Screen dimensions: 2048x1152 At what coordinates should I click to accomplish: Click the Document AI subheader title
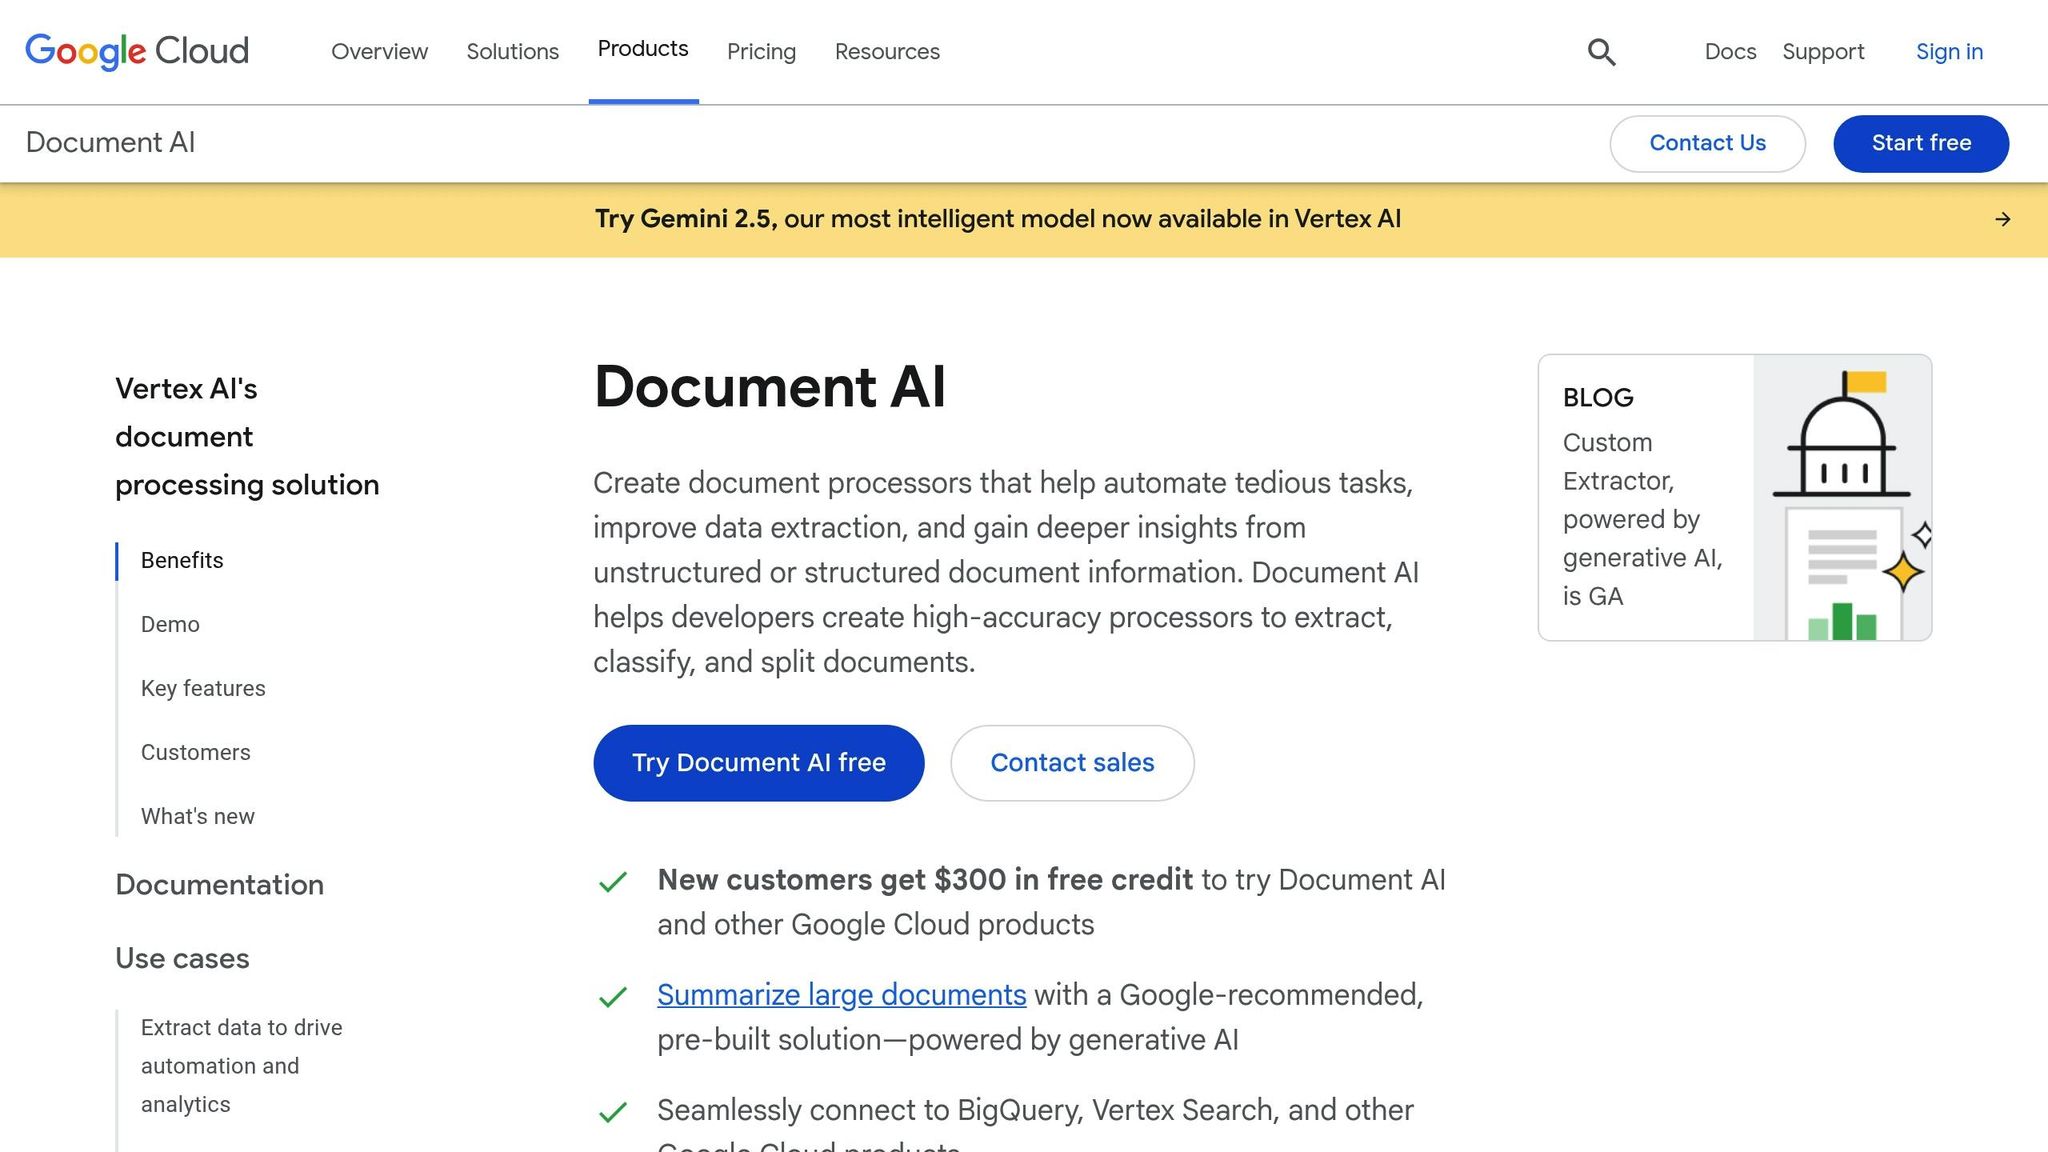click(x=110, y=142)
